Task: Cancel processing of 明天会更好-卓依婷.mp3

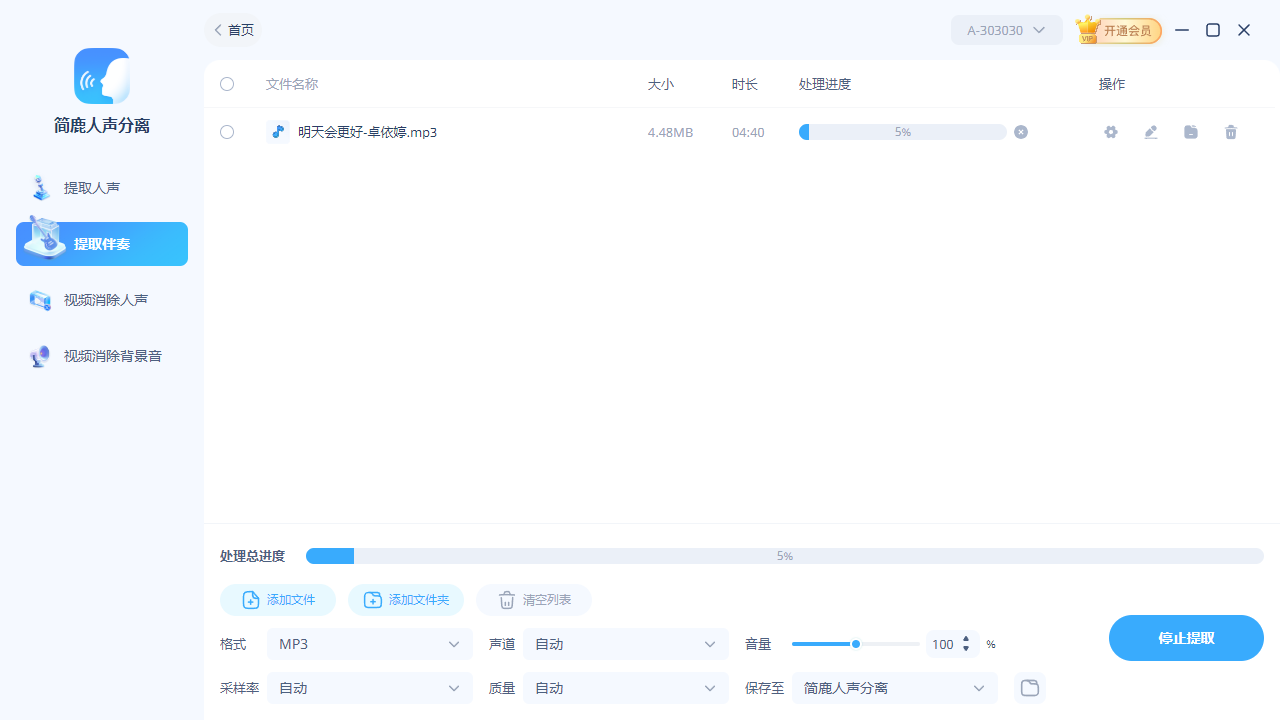Action: 1020,132
